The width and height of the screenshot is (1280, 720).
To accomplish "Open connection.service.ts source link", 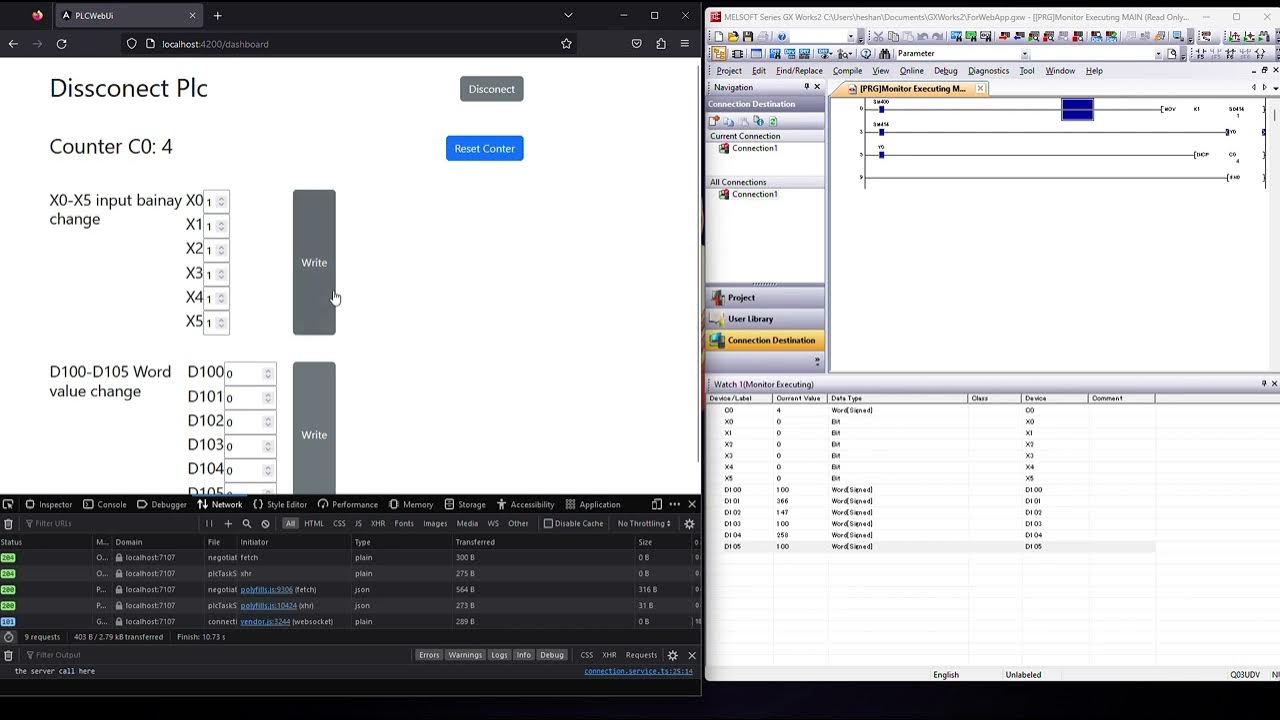I will click(638, 671).
